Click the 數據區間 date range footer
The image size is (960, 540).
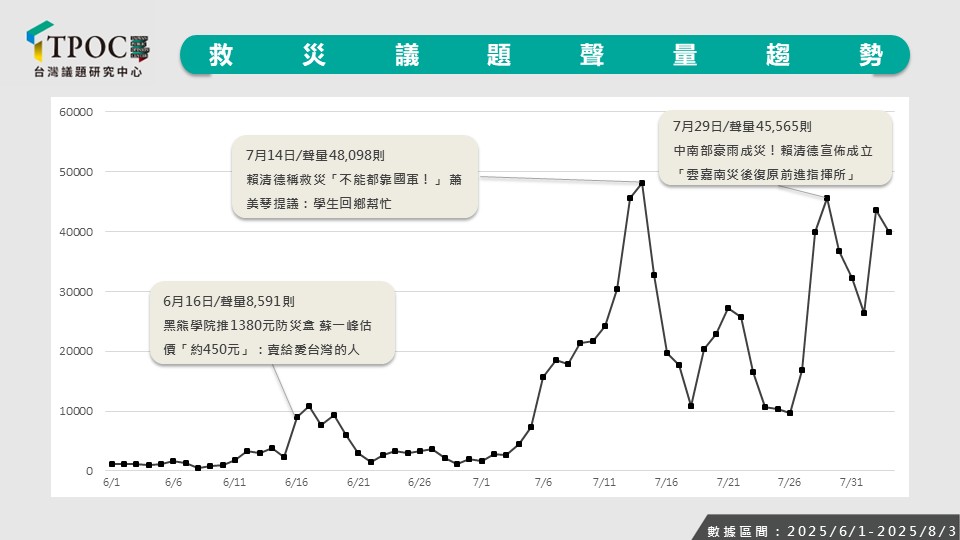point(825,529)
